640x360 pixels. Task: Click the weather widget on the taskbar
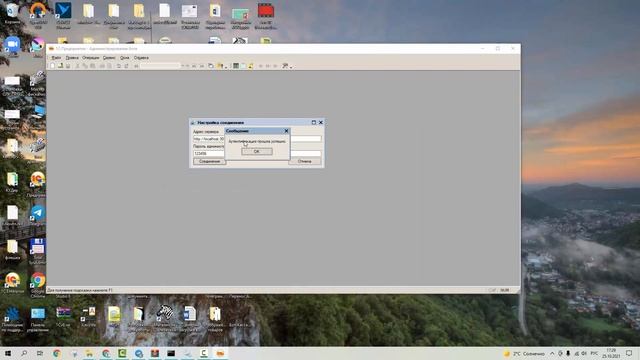click(x=524, y=353)
